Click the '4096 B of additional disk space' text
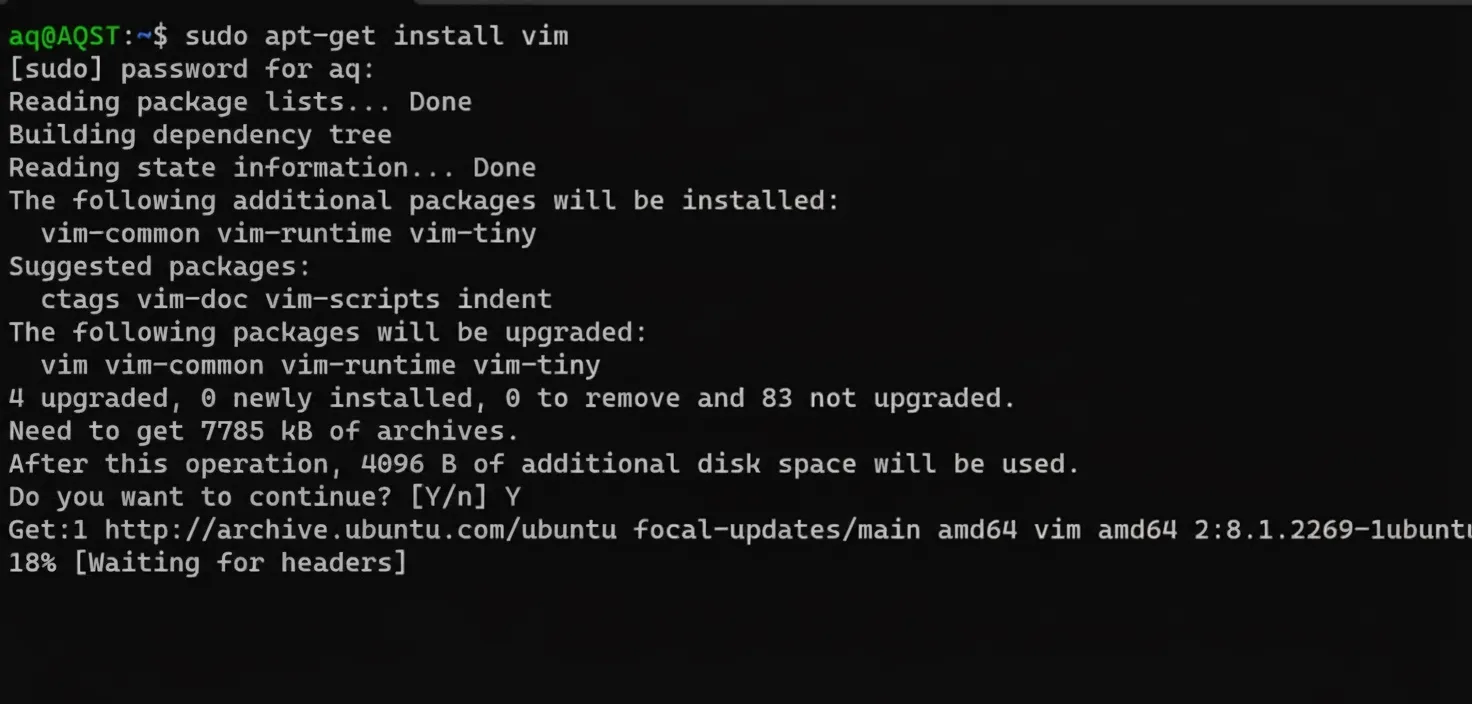Viewport: 1472px width, 704px height. (x=608, y=464)
